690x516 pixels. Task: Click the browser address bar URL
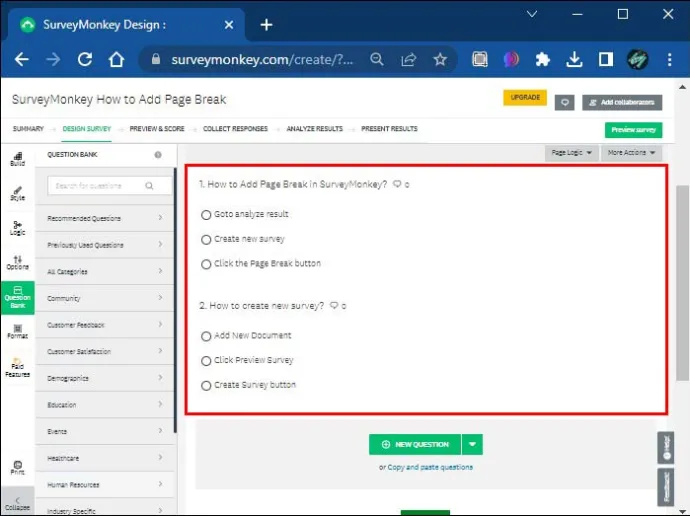(262, 59)
